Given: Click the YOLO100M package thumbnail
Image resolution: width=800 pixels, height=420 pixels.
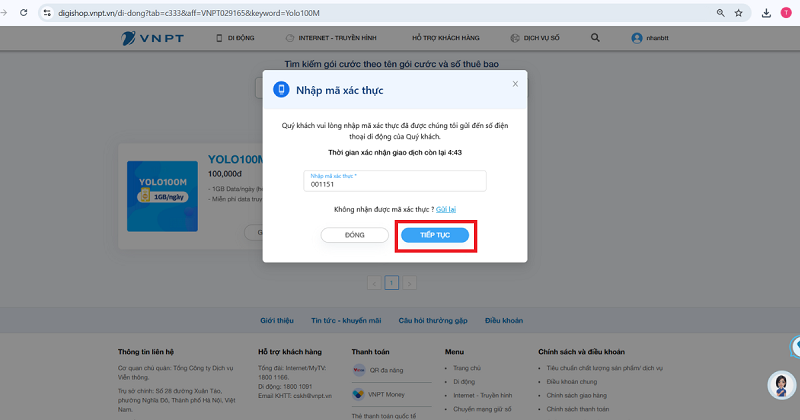Looking at the screenshot, I should tap(162, 196).
